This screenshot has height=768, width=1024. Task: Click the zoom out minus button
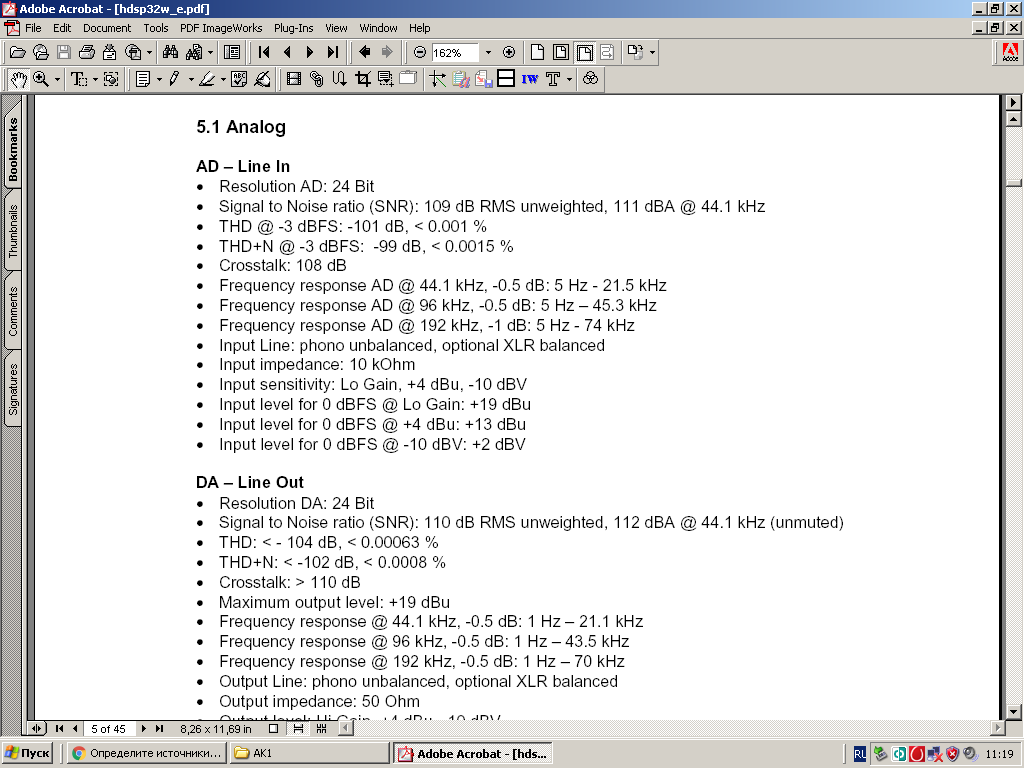point(420,52)
